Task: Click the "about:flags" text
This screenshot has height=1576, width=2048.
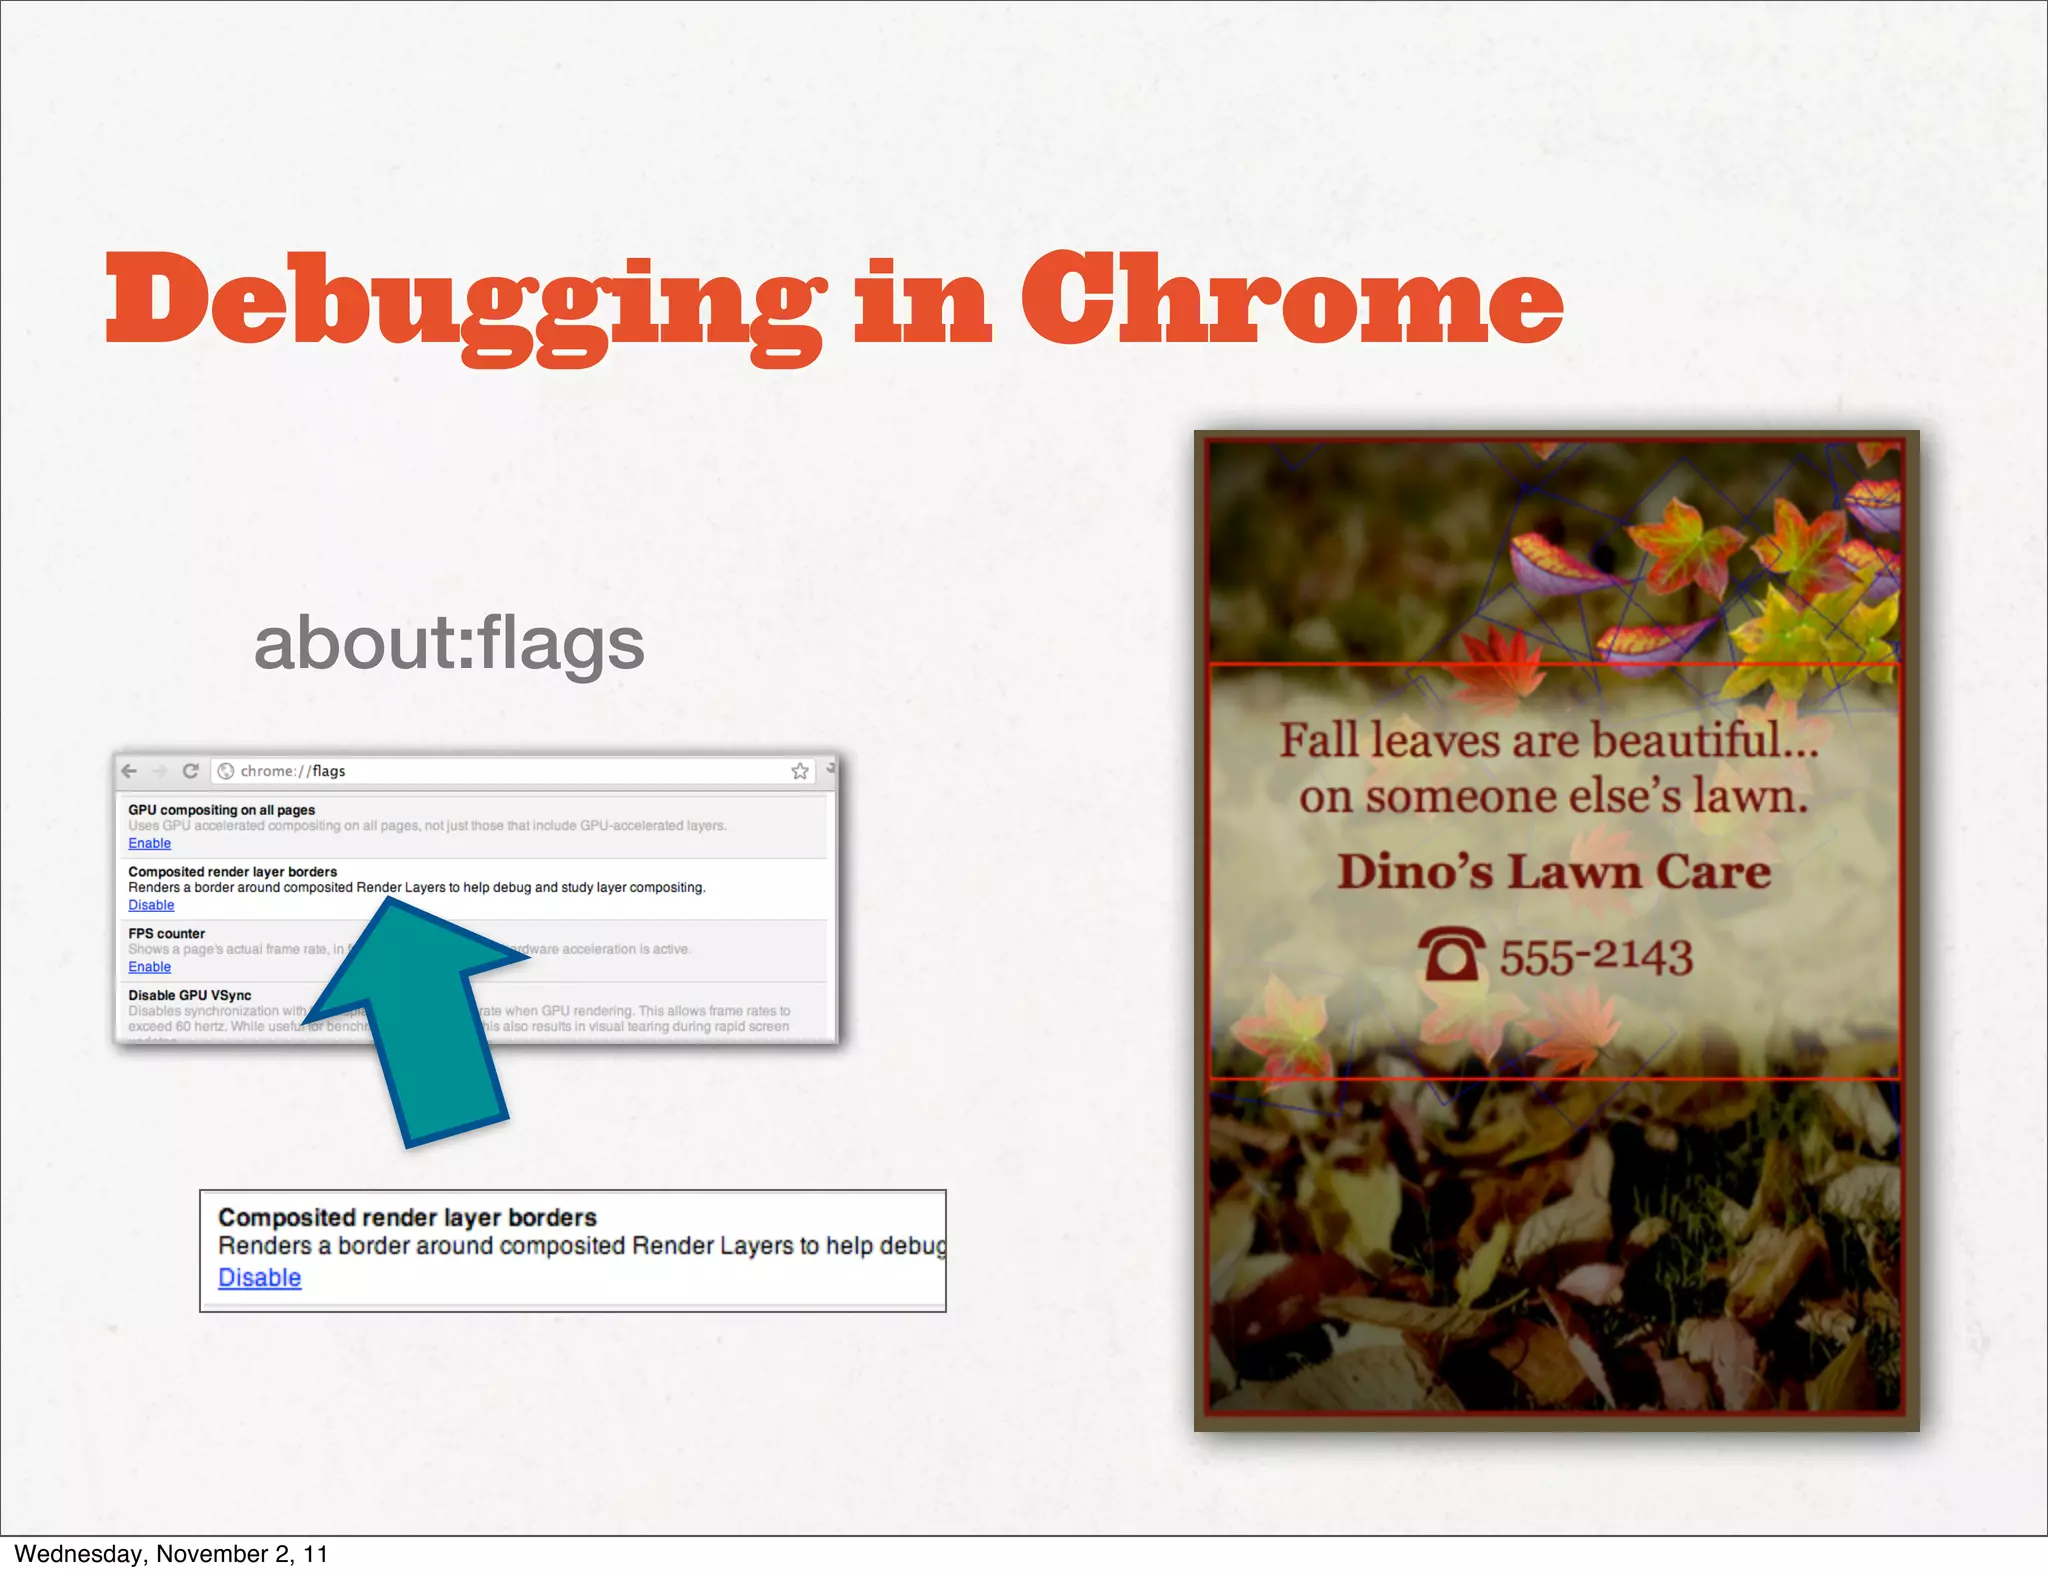Action: click(x=449, y=644)
